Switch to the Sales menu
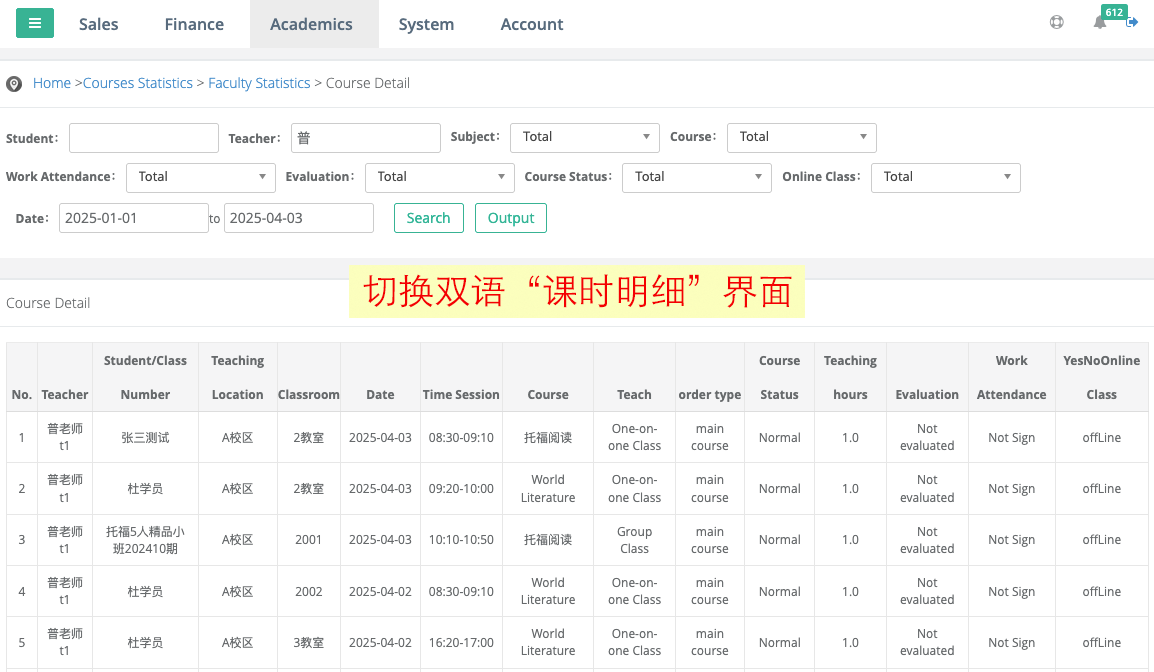This screenshot has width=1154, height=672. pyautogui.click(x=98, y=24)
